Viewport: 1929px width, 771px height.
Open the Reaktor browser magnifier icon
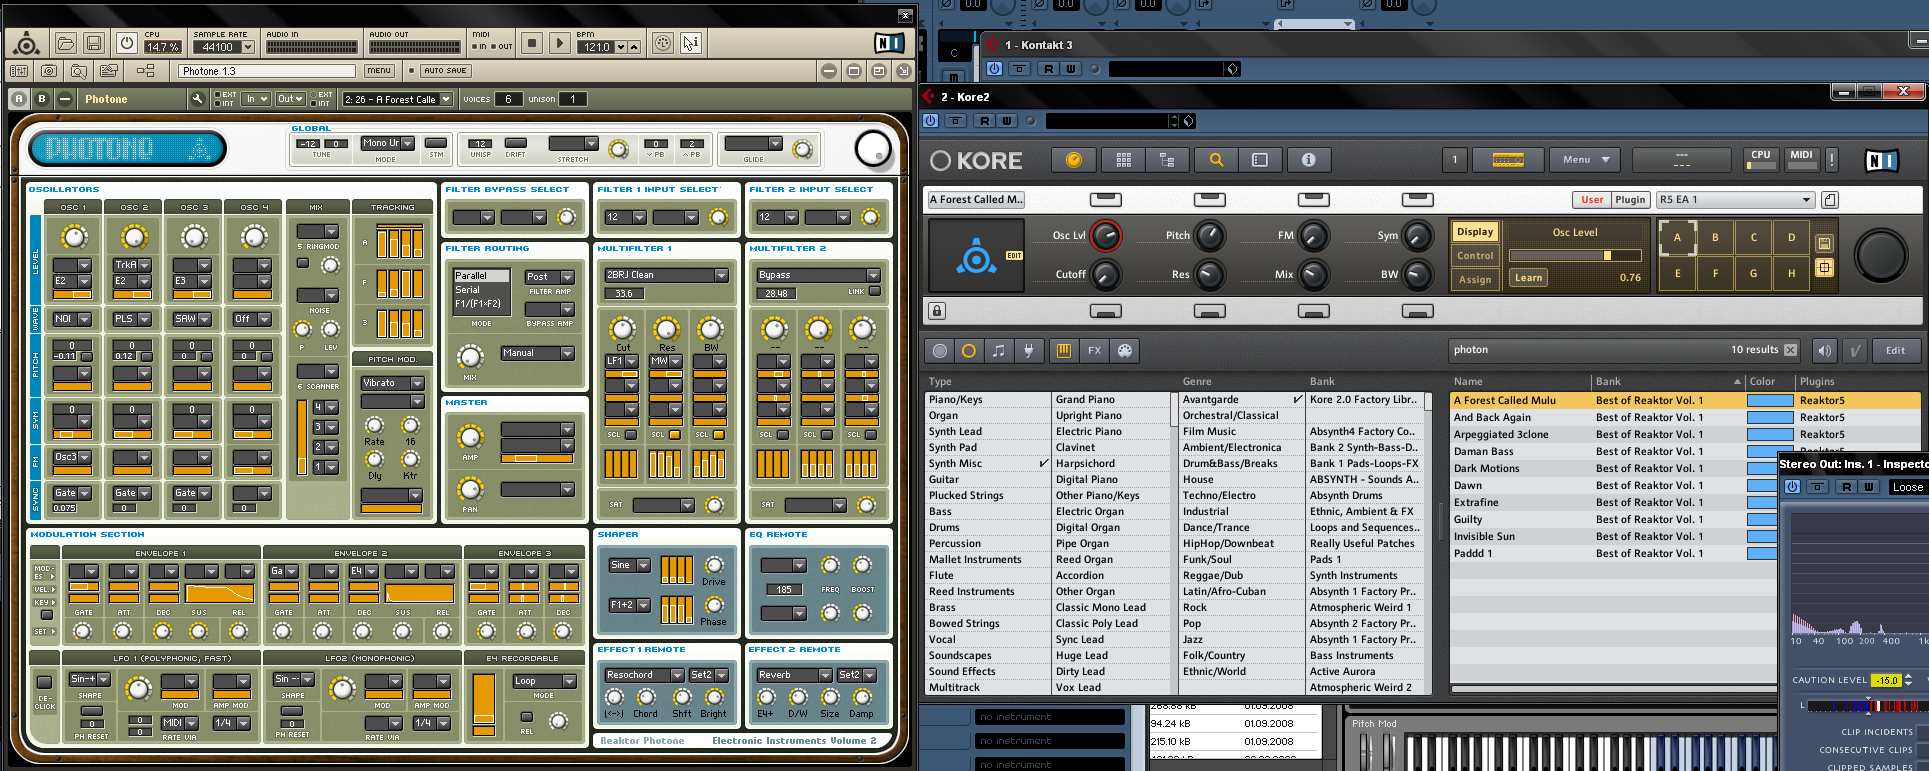(79, 71)
